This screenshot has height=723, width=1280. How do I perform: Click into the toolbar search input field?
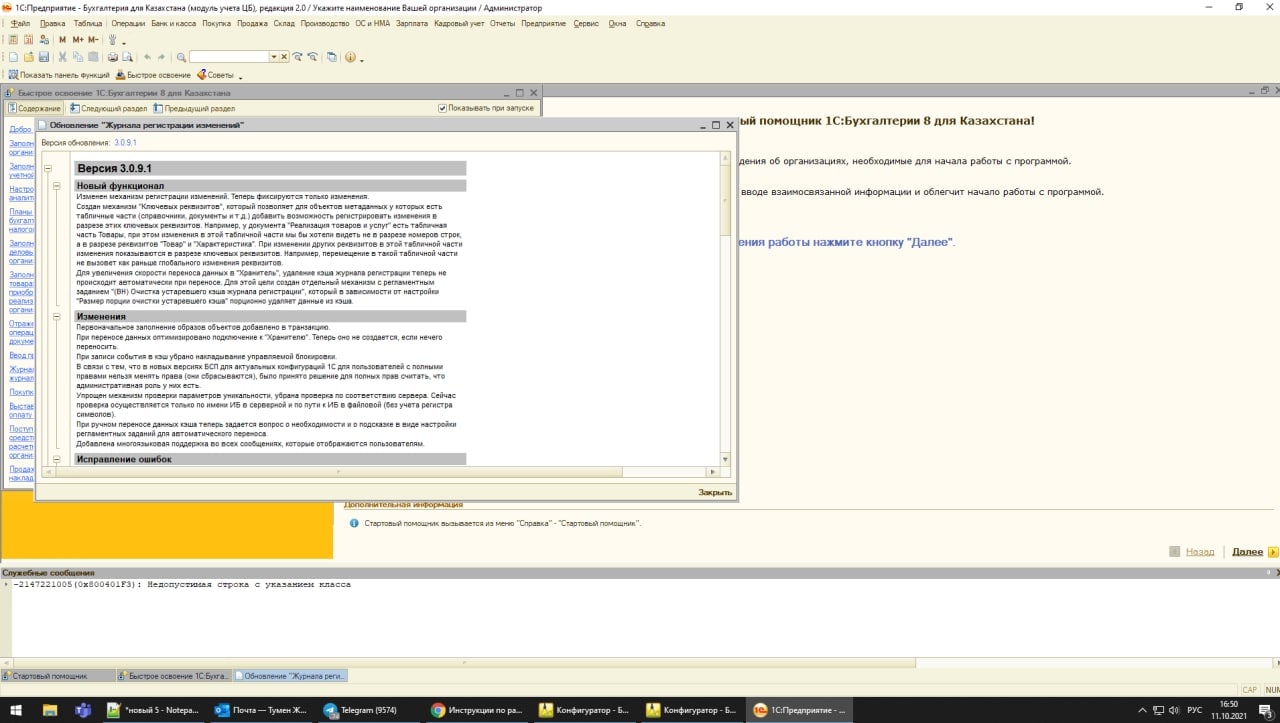pyautogui.click(x=229, y=57)
